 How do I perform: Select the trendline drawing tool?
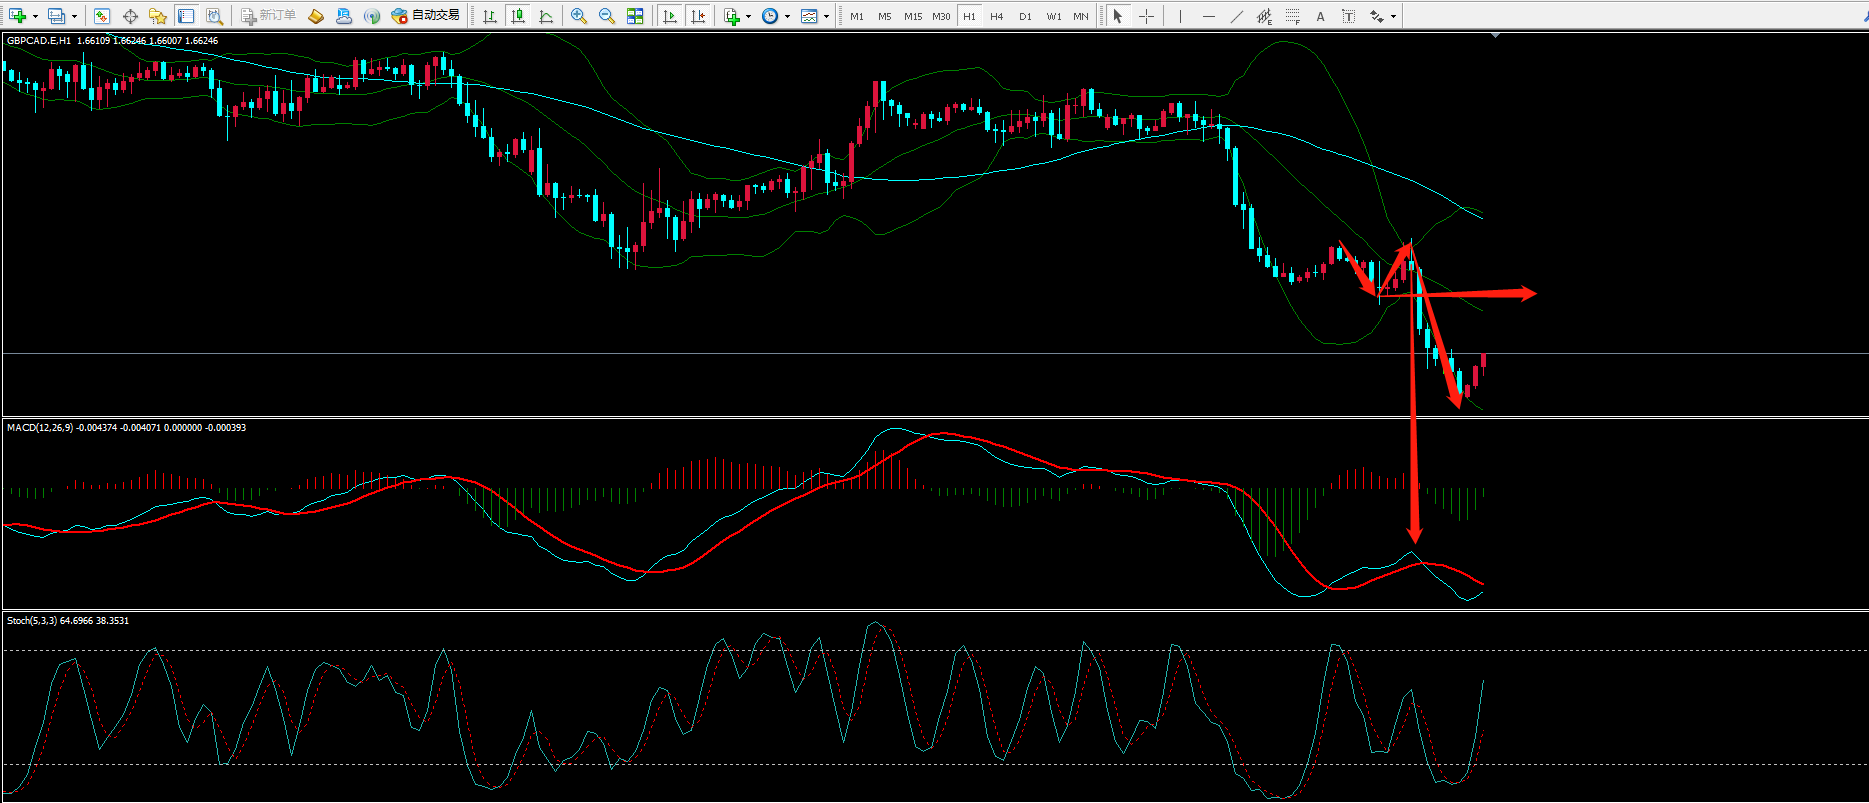tap(1237, 16)
